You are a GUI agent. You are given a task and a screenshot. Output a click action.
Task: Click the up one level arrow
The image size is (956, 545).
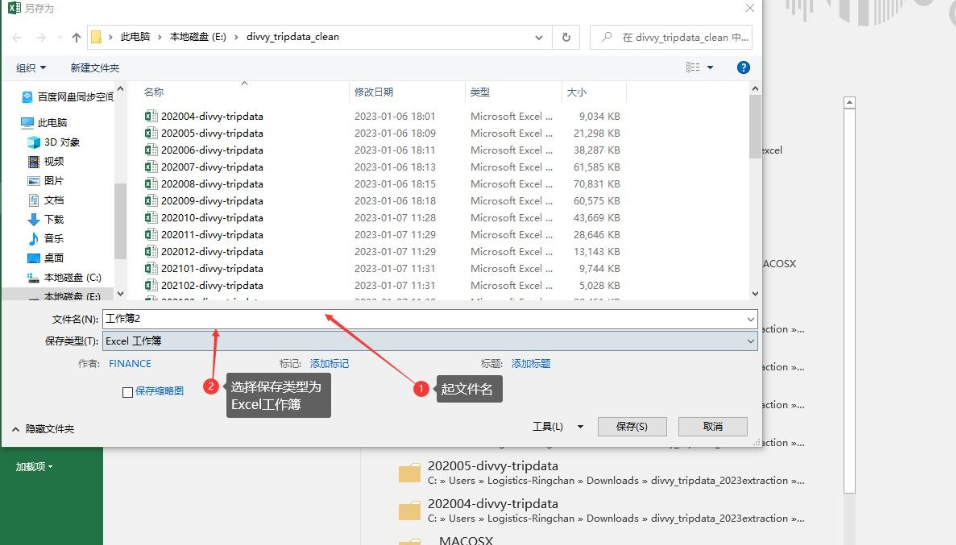tap(76, 37)
